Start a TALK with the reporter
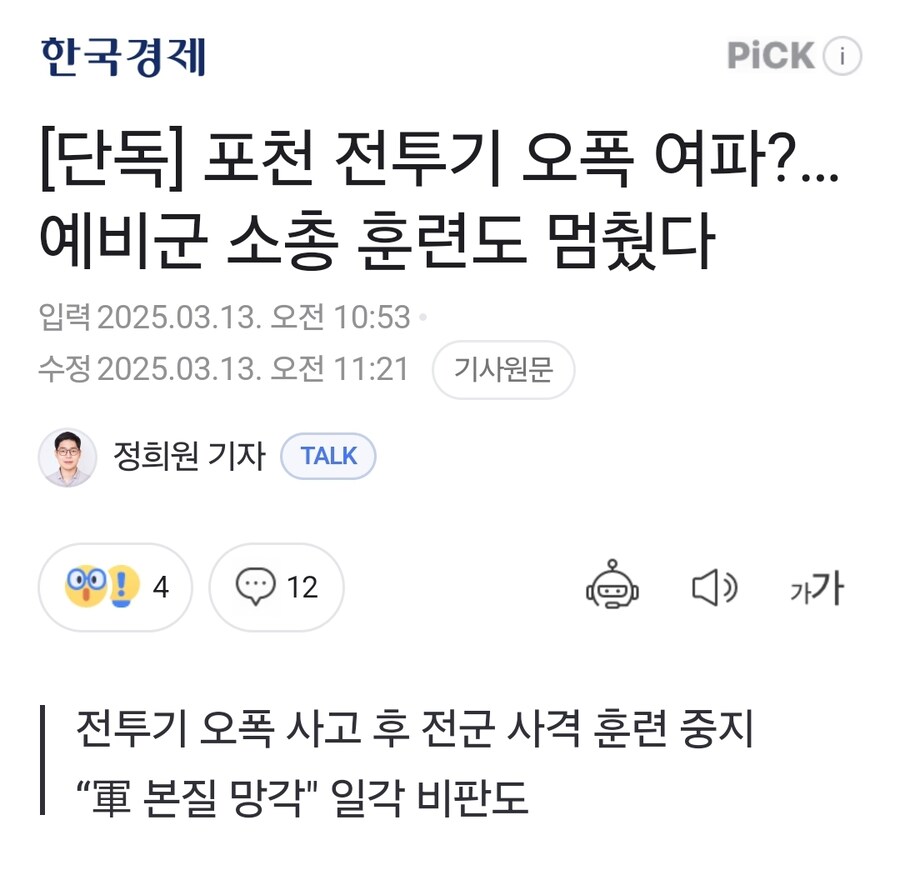 tap(328, 456)
